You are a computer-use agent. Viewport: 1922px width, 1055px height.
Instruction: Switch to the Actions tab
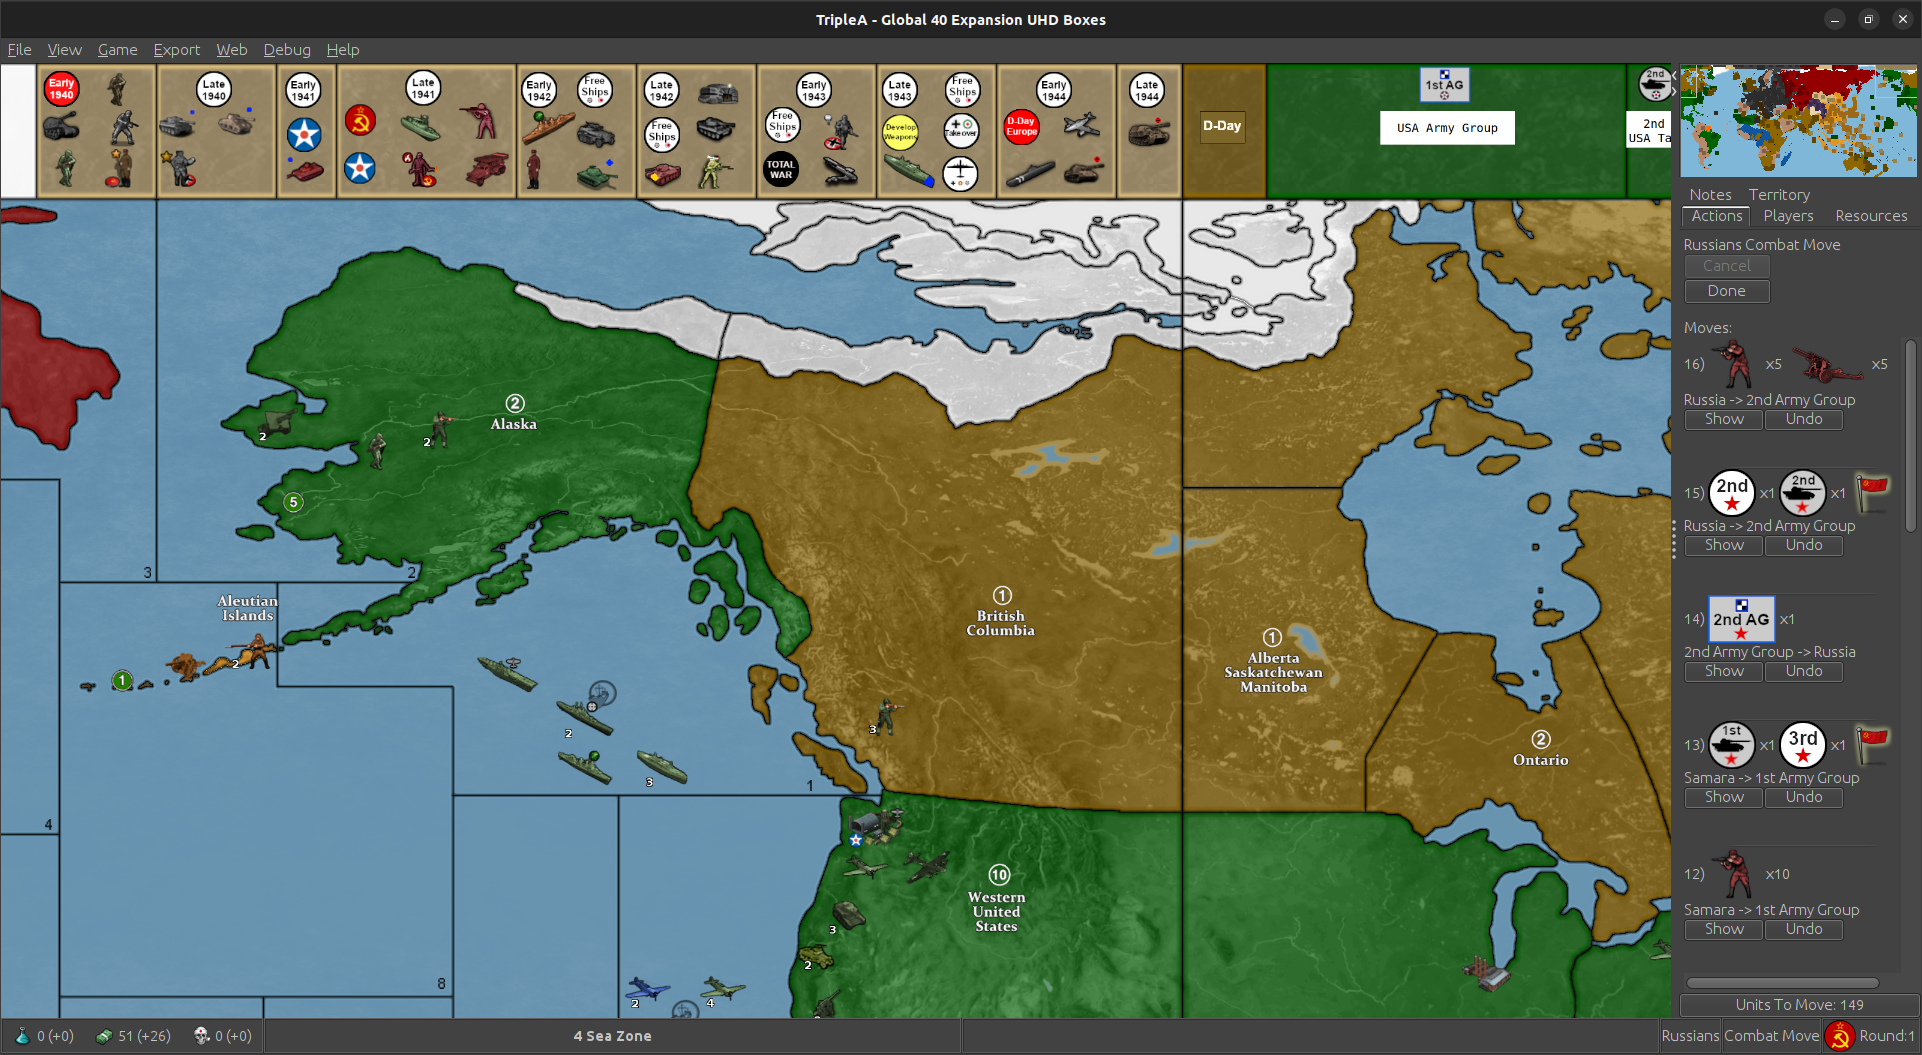[x=1717, y=216]
